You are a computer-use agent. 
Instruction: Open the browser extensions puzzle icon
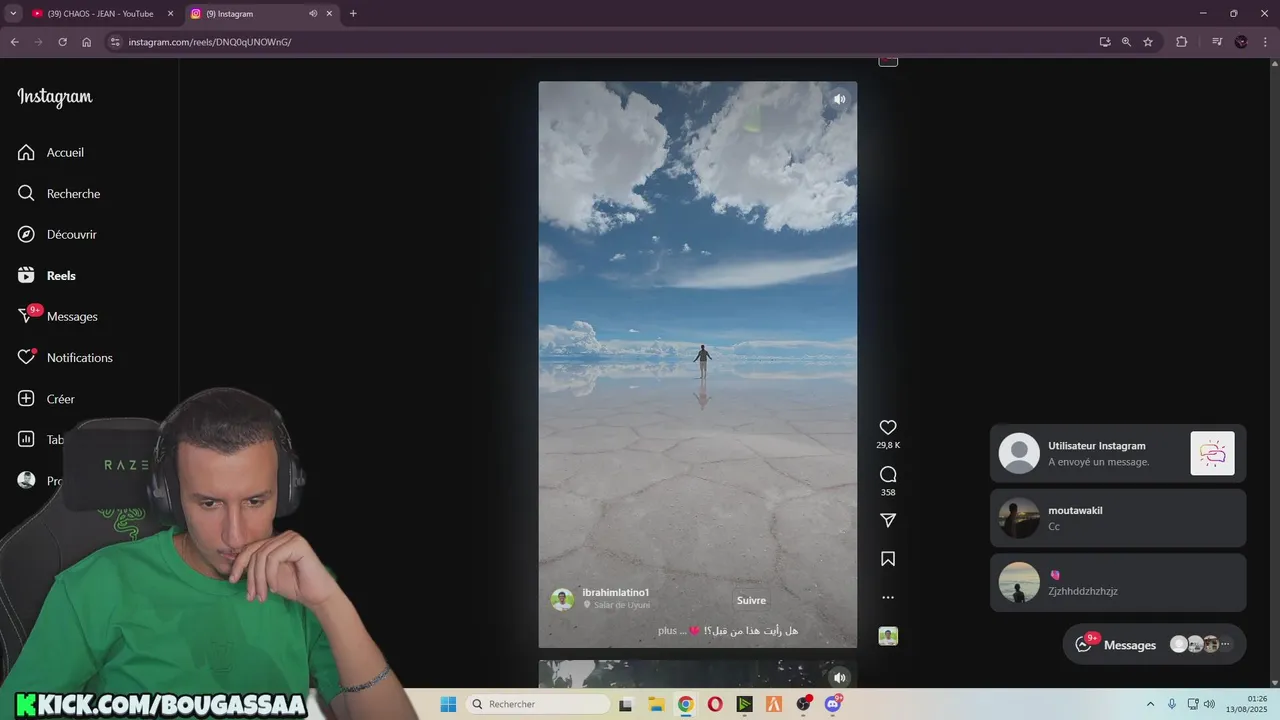pyautogui.click(x=1181, y=42)
